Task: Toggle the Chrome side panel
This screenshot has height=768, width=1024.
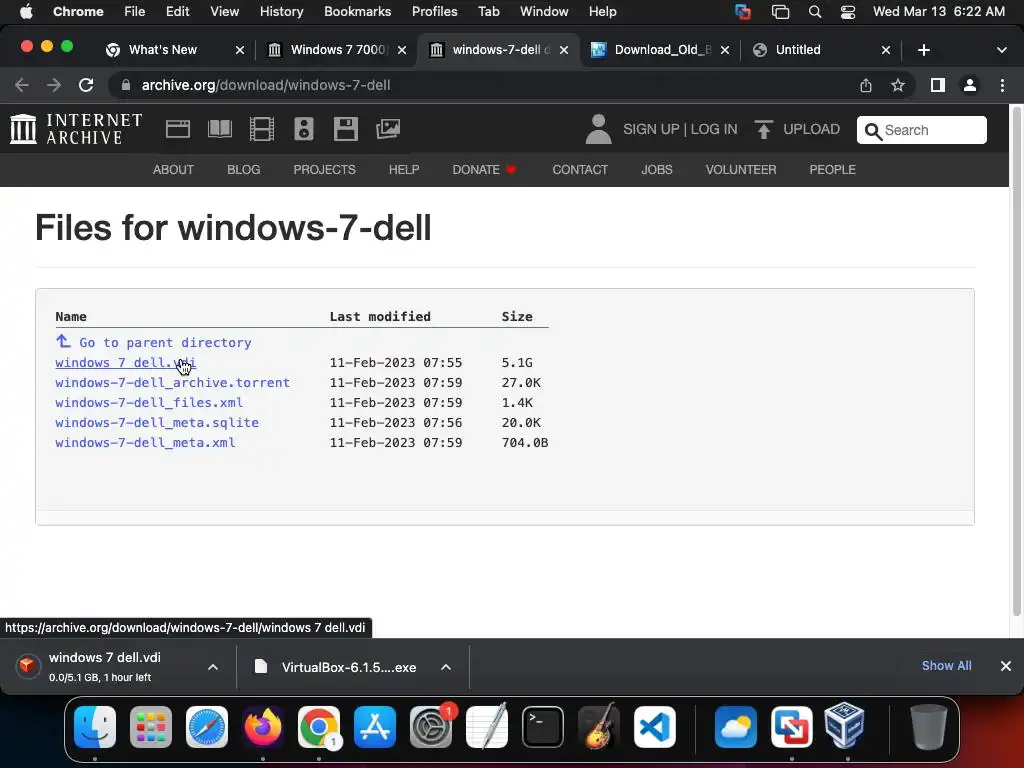Action: 938,85
